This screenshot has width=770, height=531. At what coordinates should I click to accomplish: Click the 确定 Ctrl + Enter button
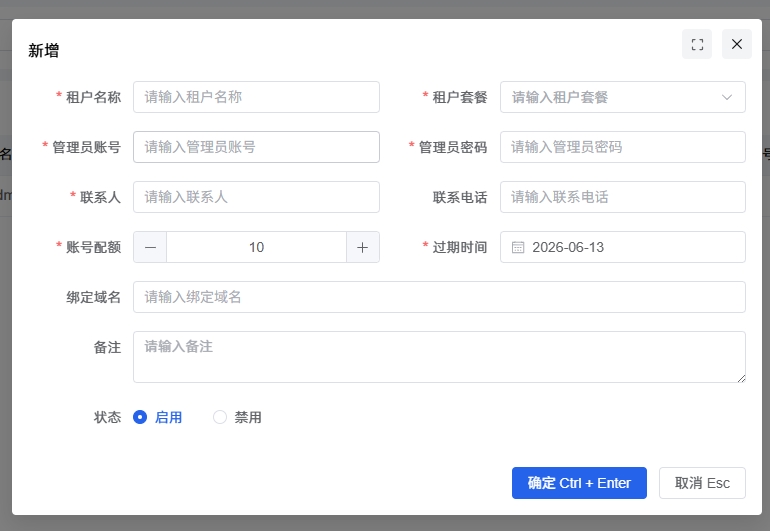tap(579, 483)
